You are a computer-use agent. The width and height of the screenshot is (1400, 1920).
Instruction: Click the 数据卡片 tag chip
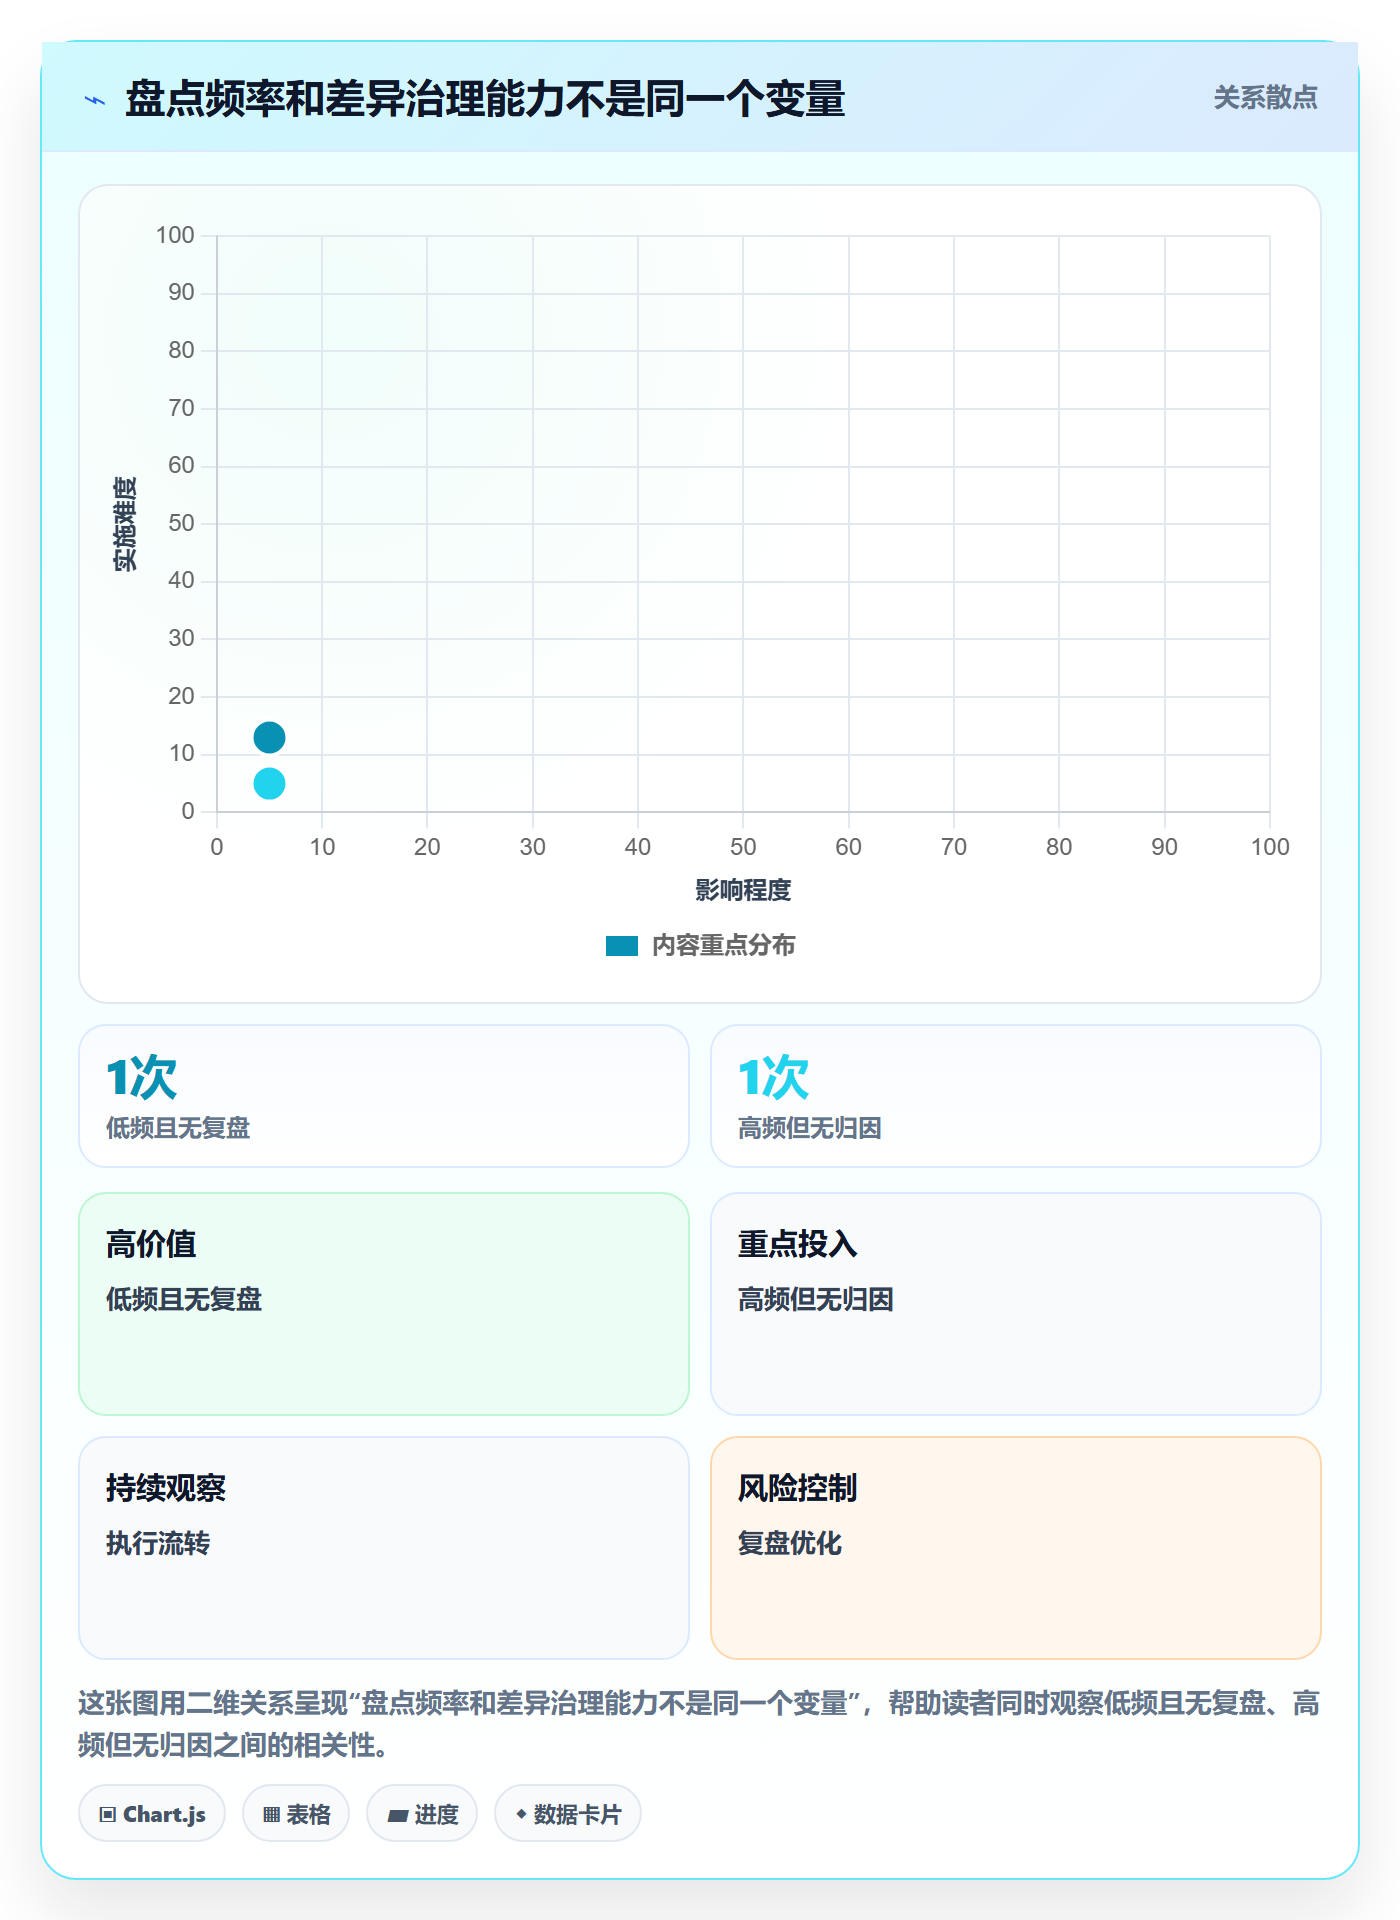(568, 1814)
